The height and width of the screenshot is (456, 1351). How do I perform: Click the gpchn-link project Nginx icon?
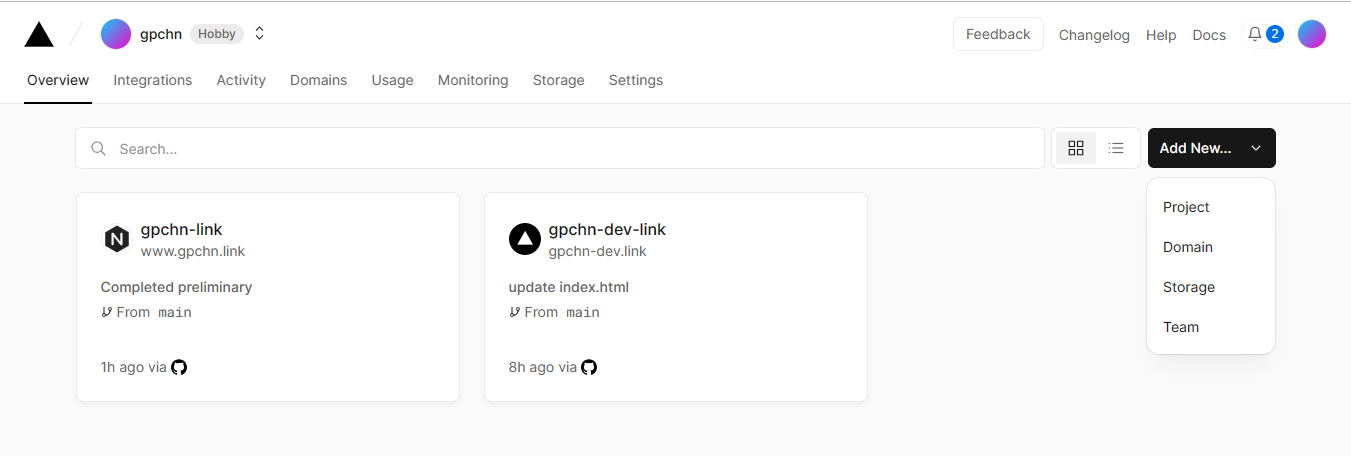[x=117, y=239]
